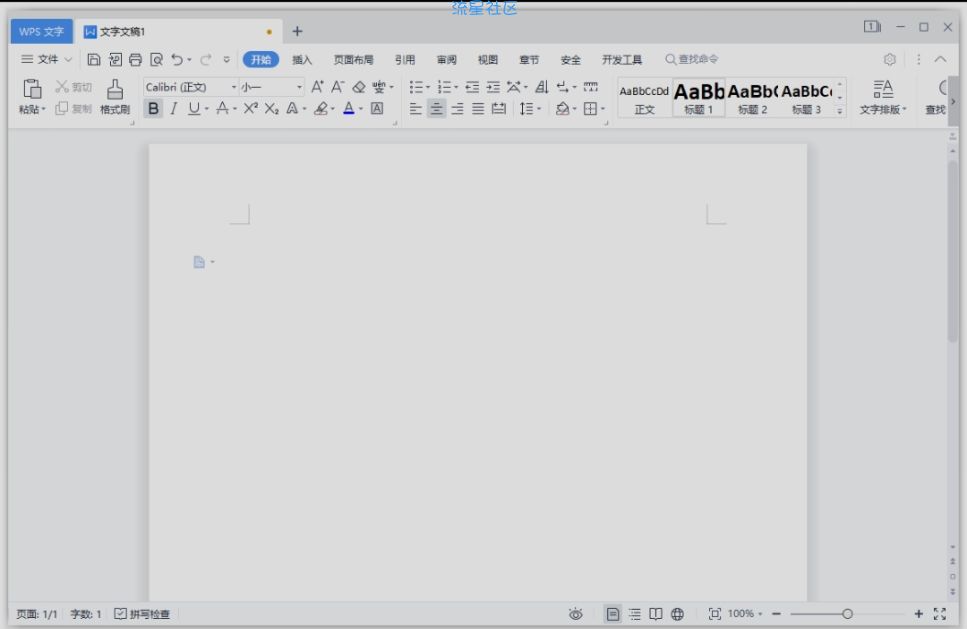Apply the 标题 2 style
967x629 pixels.
[x=752, y=97]
